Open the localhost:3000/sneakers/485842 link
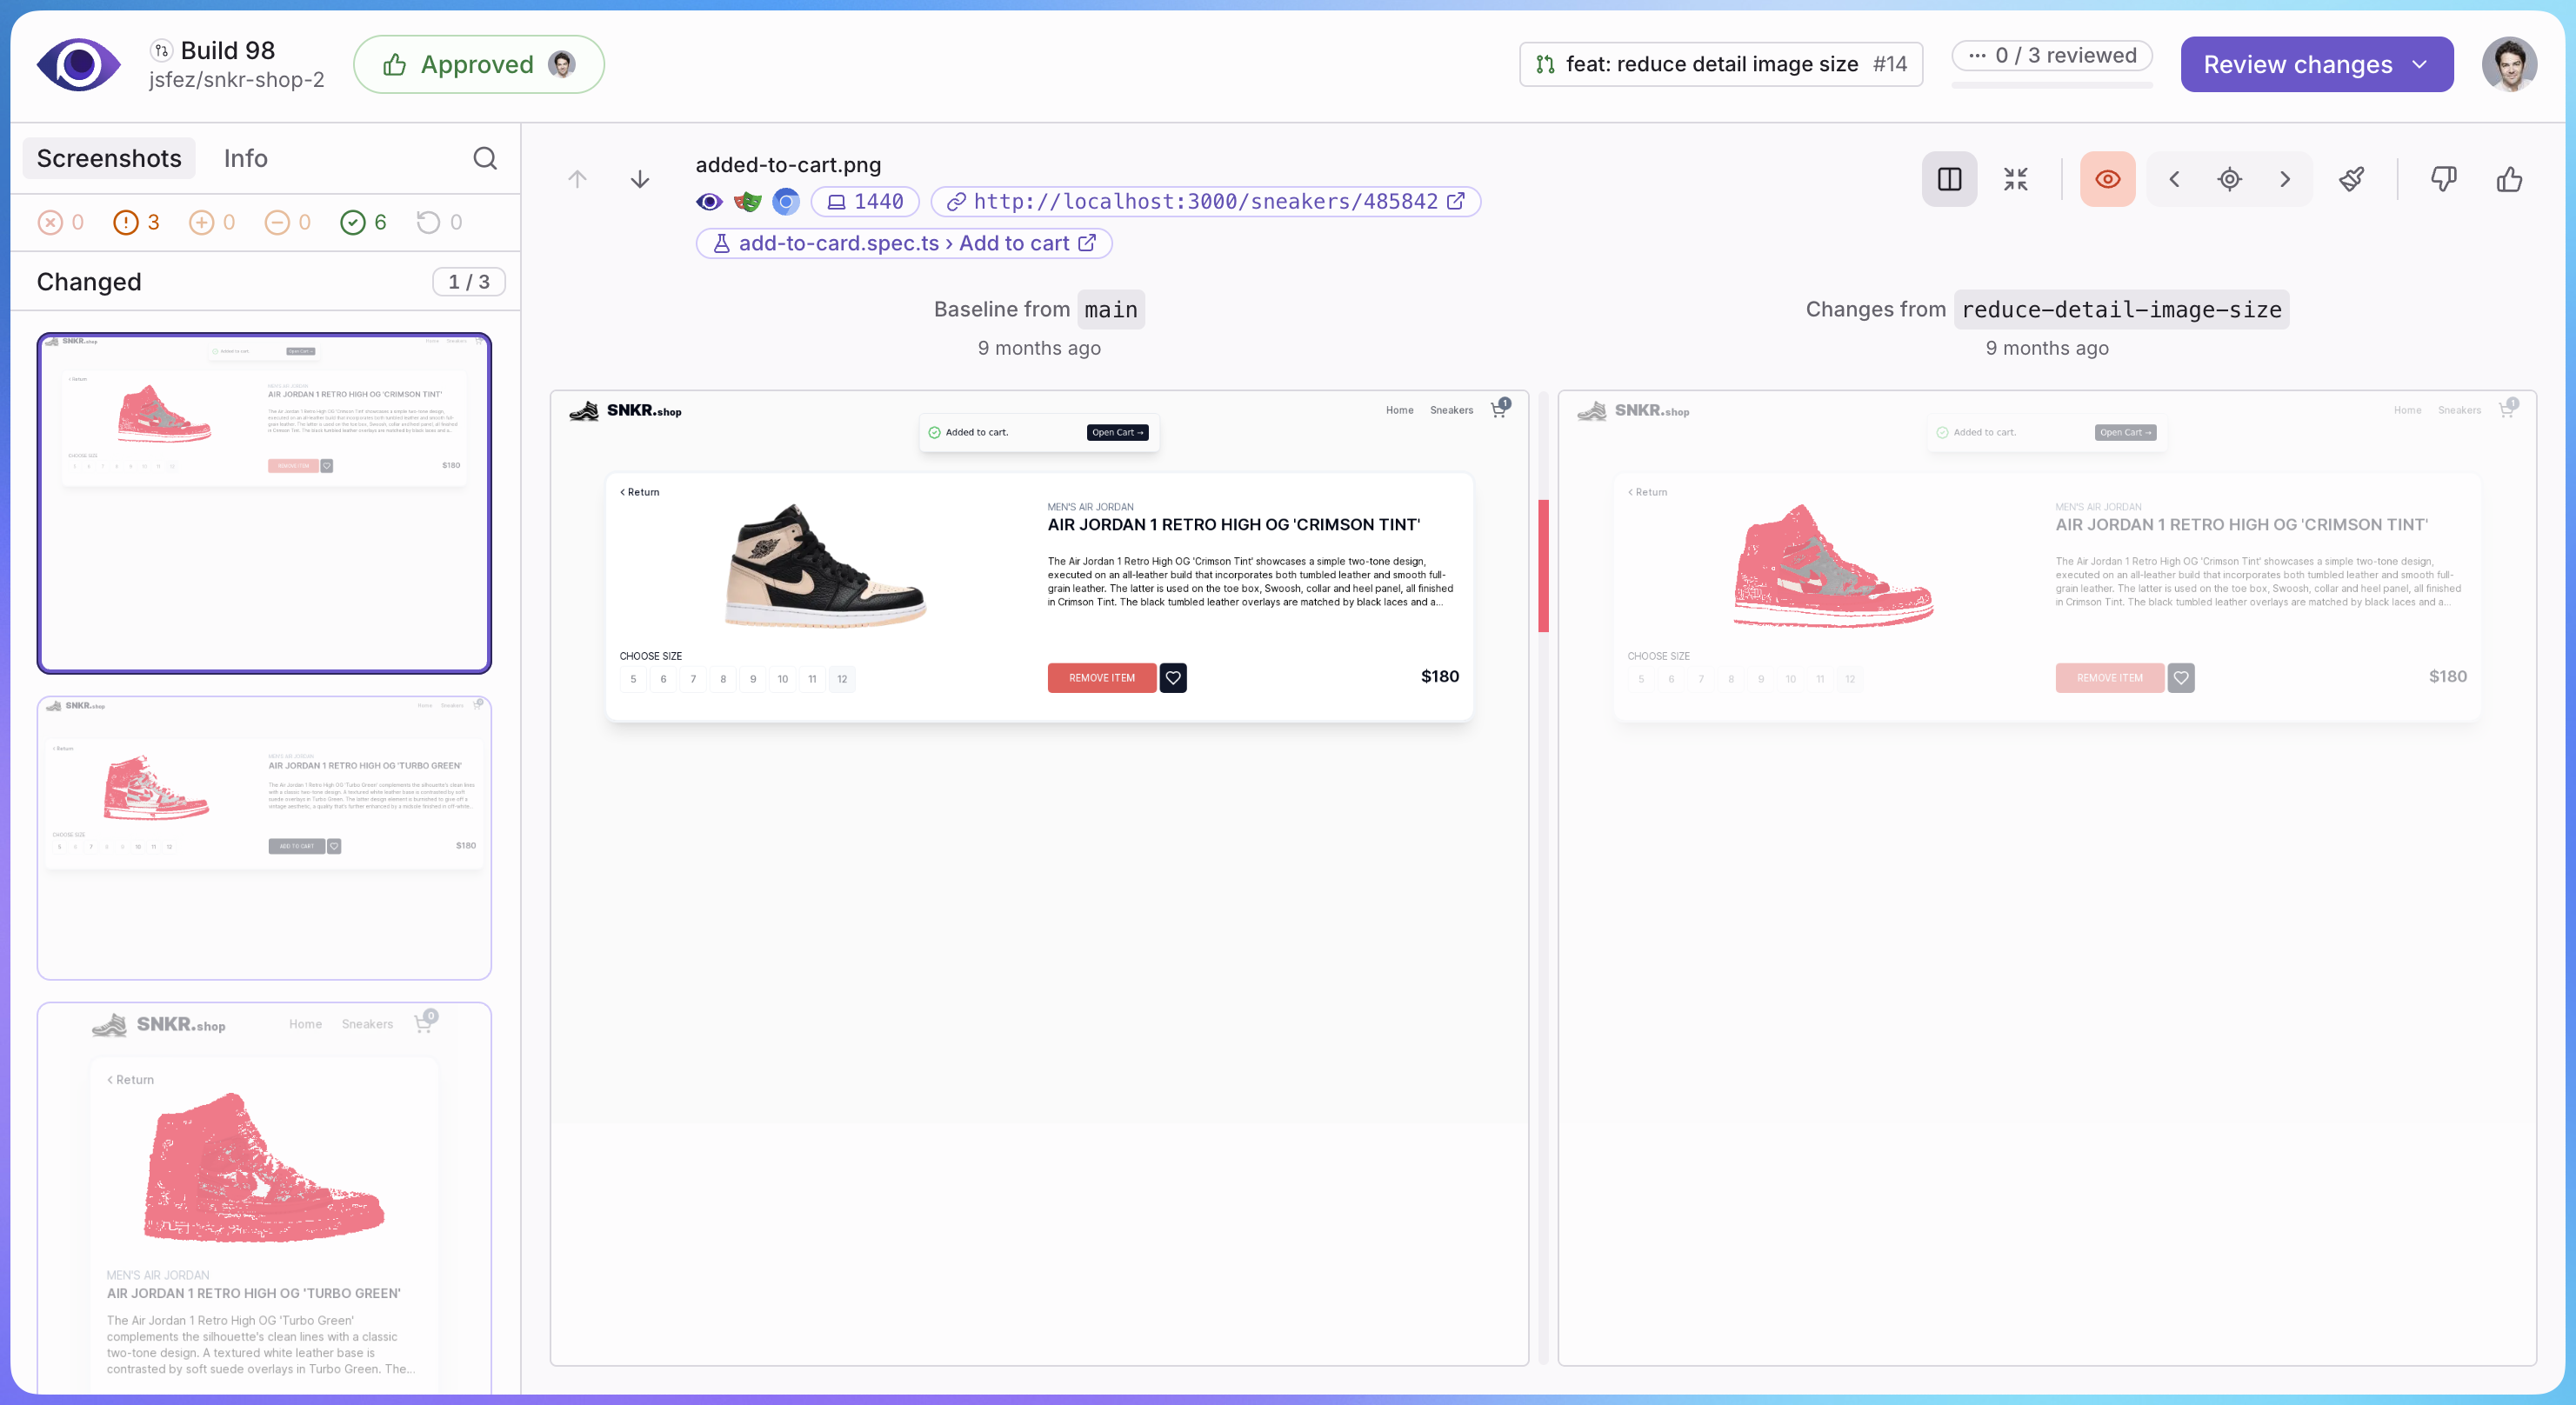The height and width of the screenshot is (1405, 2576). 1205,202
